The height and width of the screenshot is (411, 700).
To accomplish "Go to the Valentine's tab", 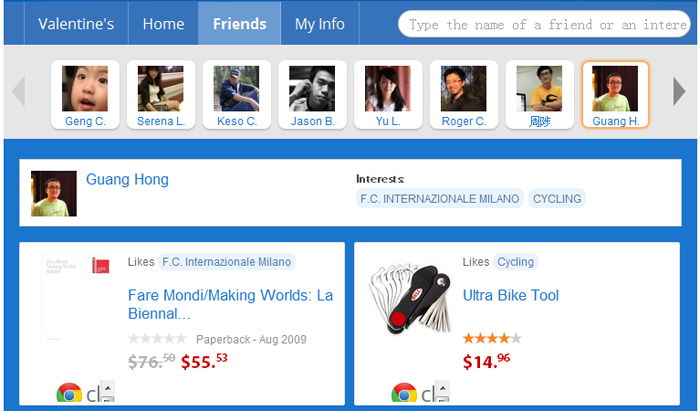I will coord(76,24).
